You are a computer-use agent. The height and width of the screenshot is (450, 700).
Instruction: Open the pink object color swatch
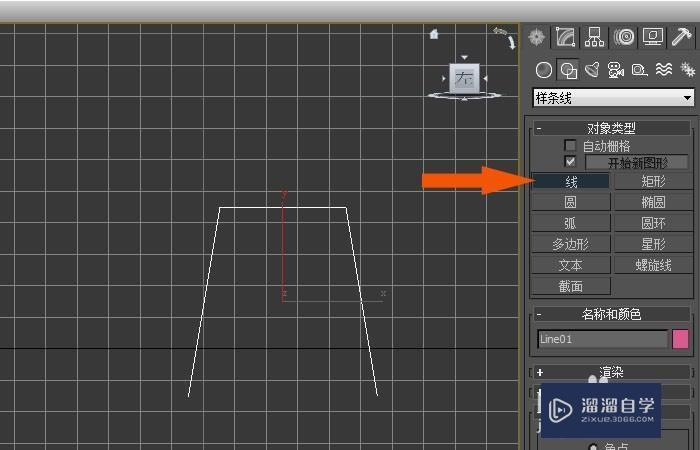click(x=680, y=339)
